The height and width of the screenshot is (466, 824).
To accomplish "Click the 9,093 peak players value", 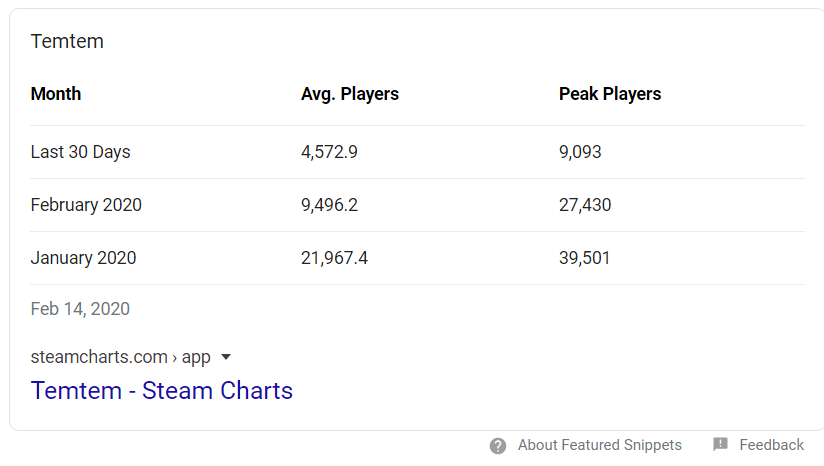I will 580,152.
